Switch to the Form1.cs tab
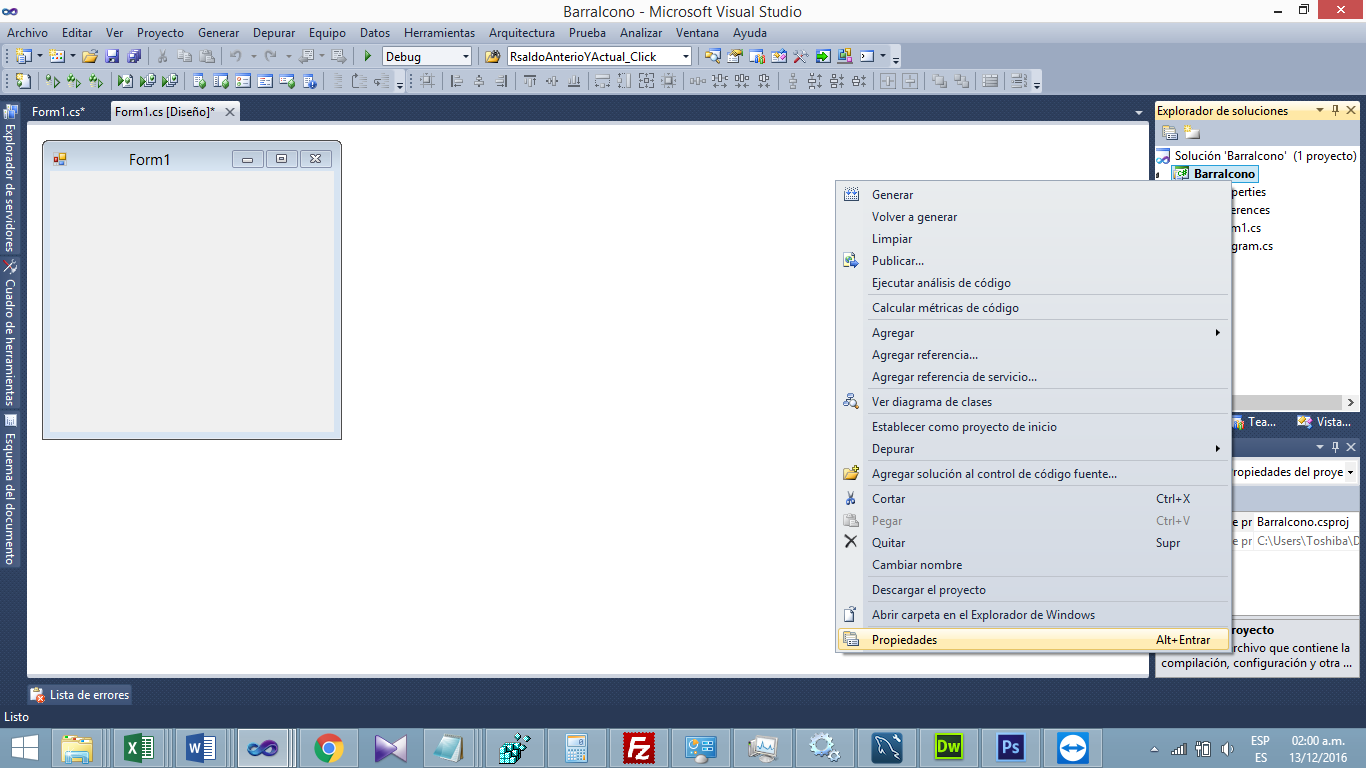This screenshot has height=768, width=1366. point(57,111)
